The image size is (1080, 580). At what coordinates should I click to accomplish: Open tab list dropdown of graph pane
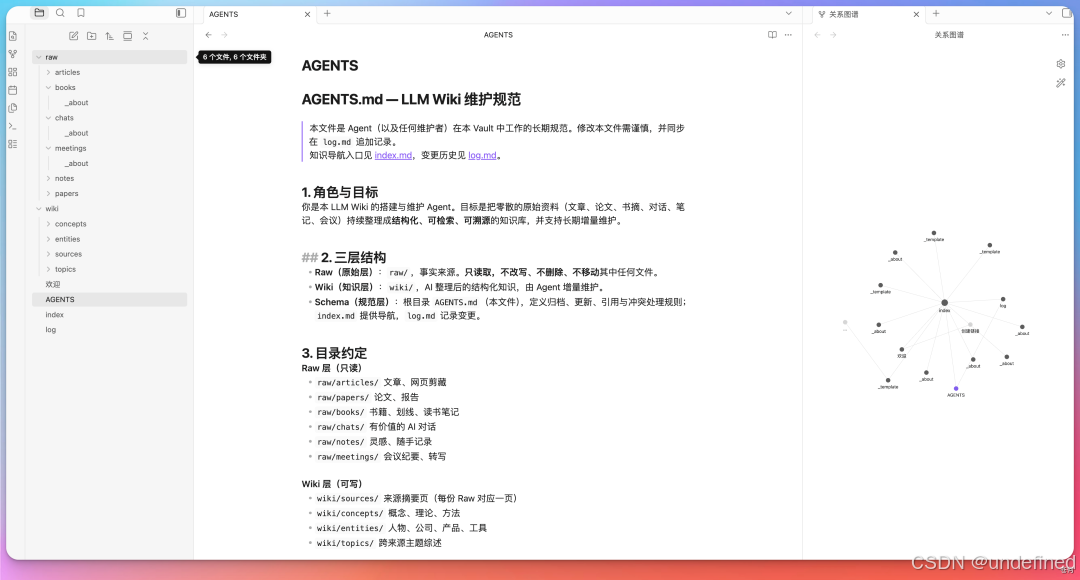click(x=1049, y=13)
